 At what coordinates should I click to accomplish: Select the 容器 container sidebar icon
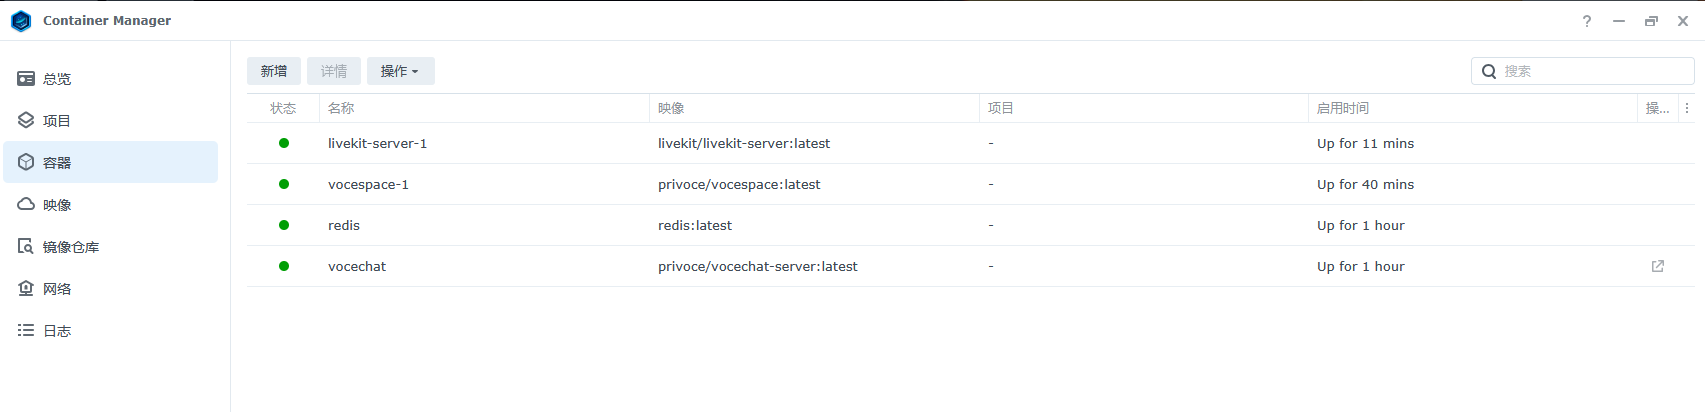pyautogui.click(x=26, y=163)
